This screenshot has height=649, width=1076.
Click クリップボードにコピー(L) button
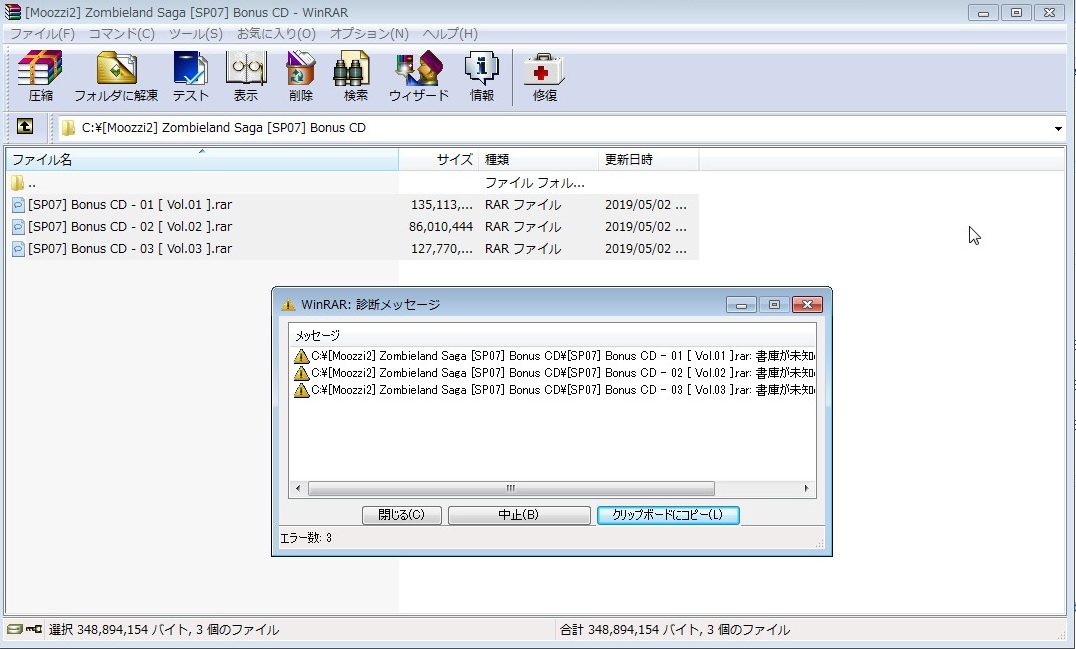[668, 515]
